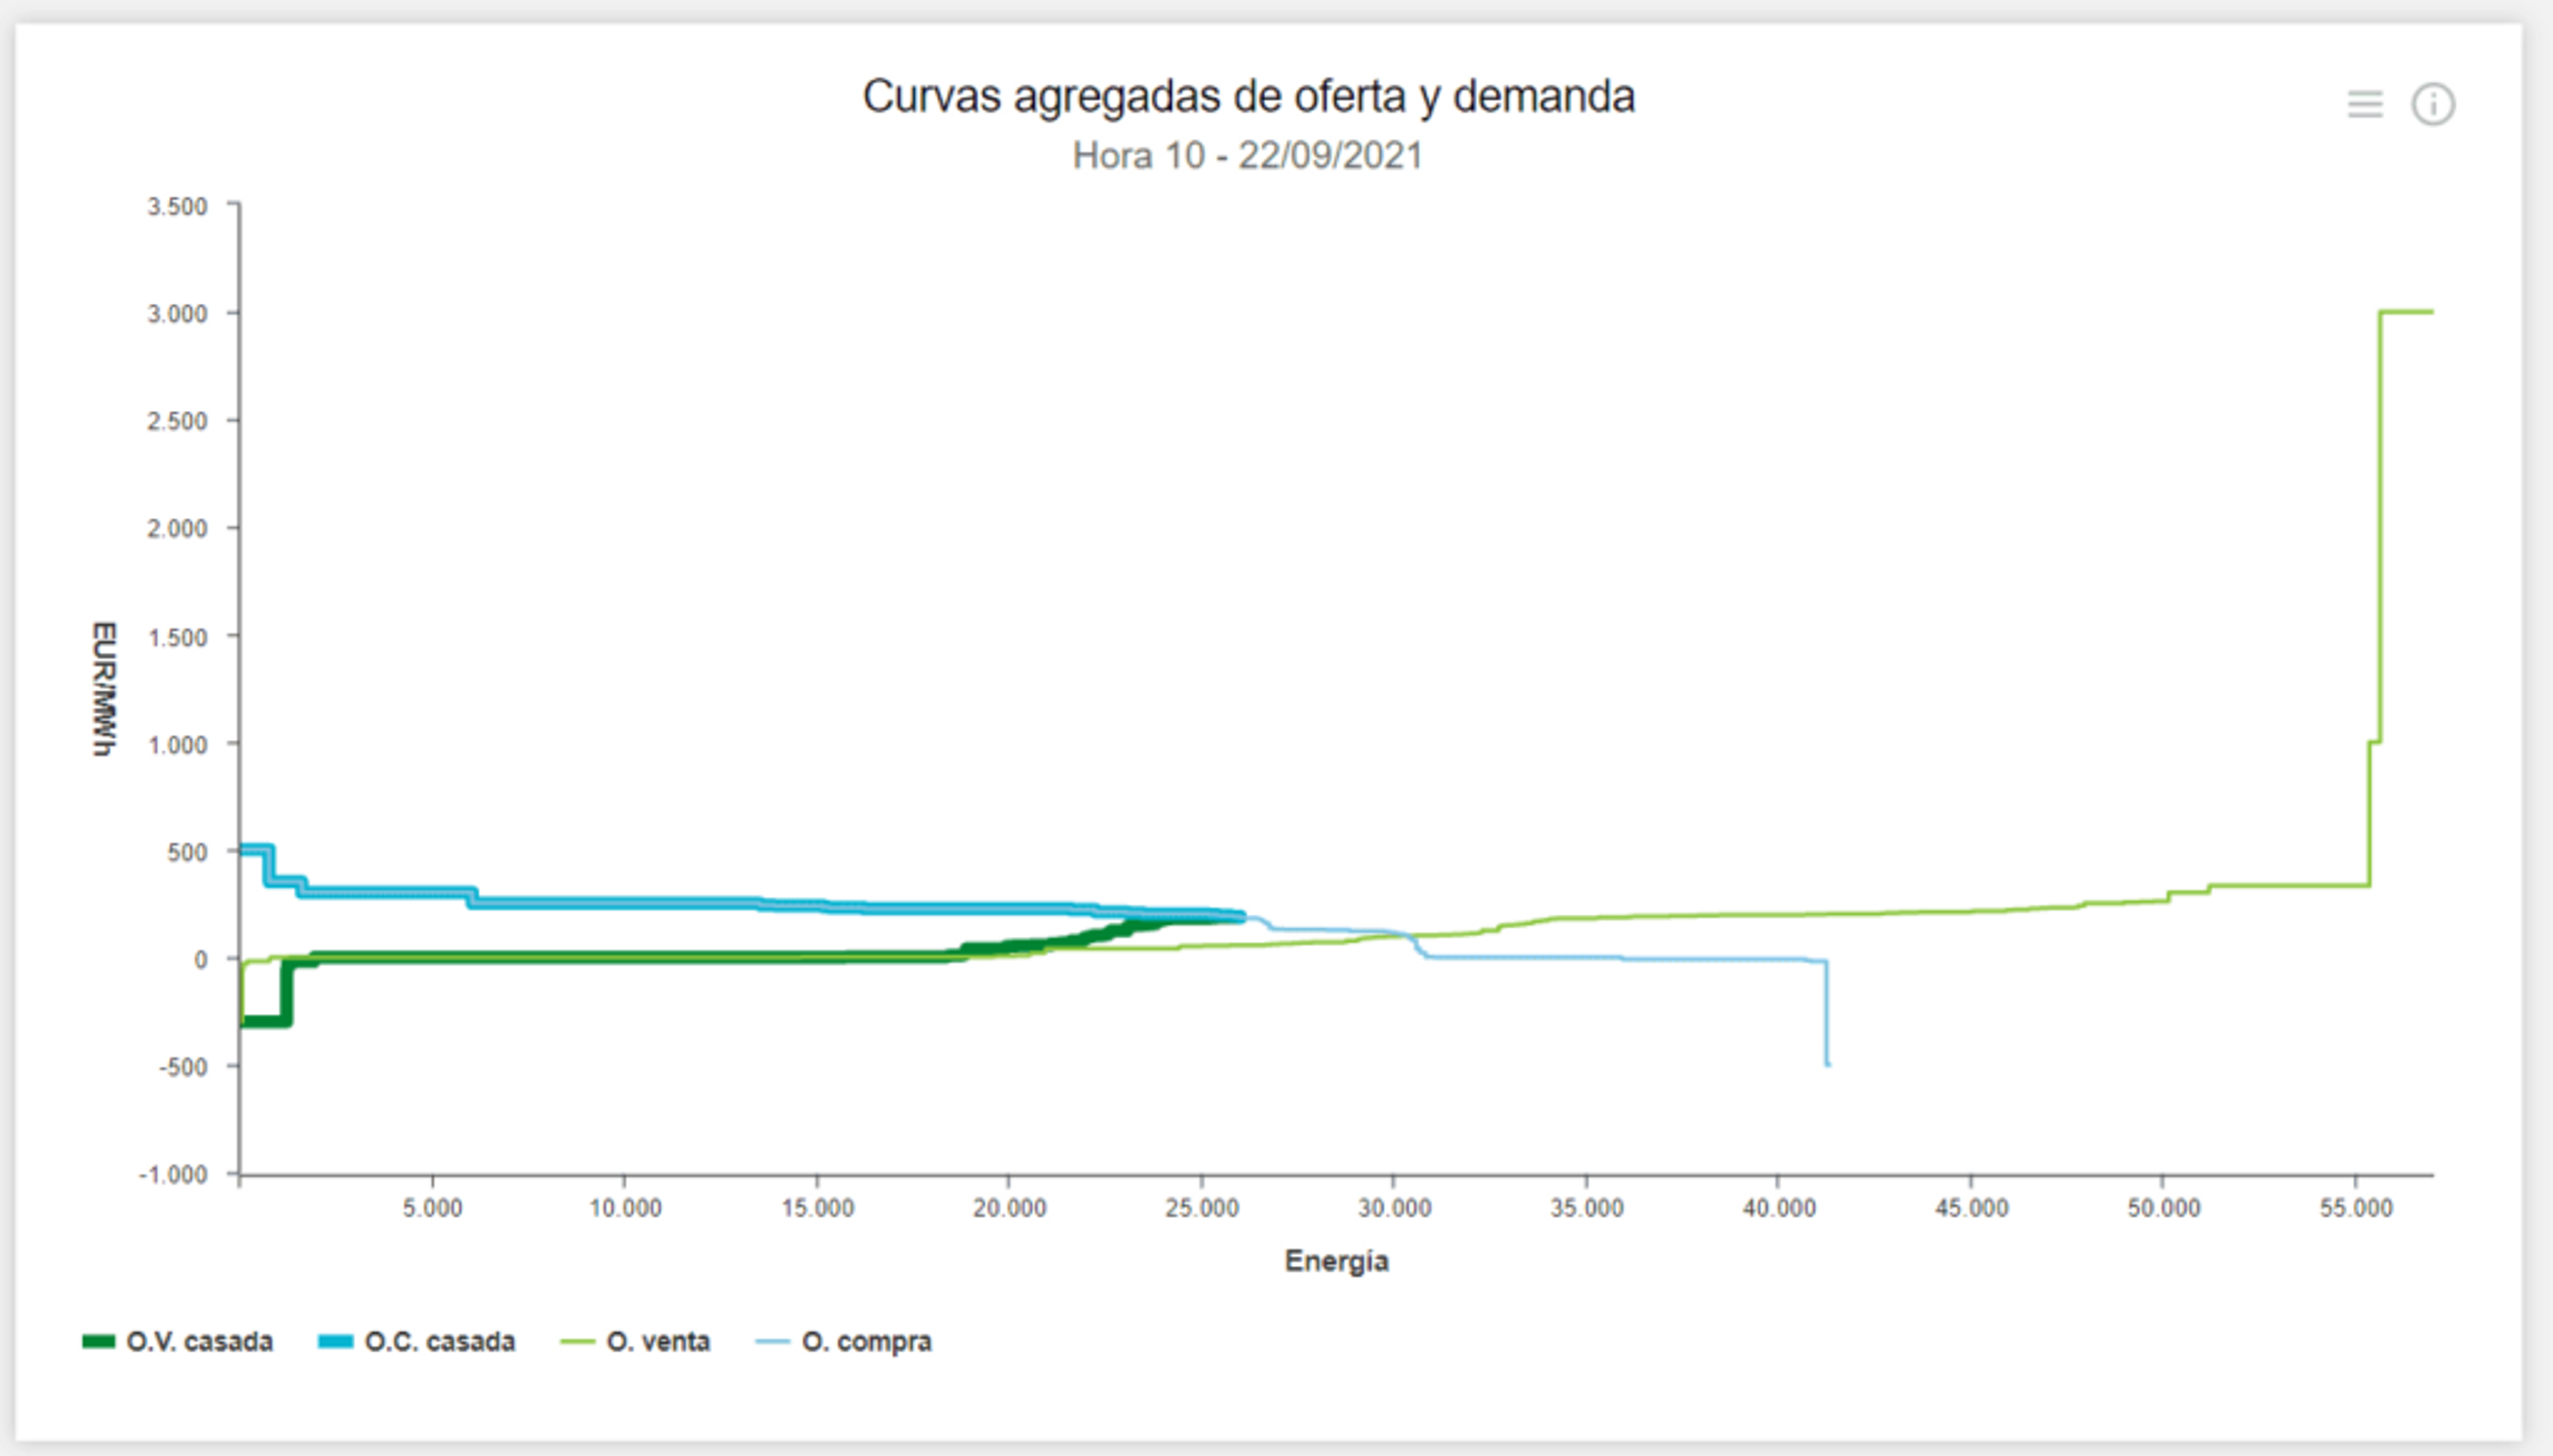Screen dimensions: 2553x1456
Task: Click the chart title Curvas agregadas
Action: (x=1248, y=97)
